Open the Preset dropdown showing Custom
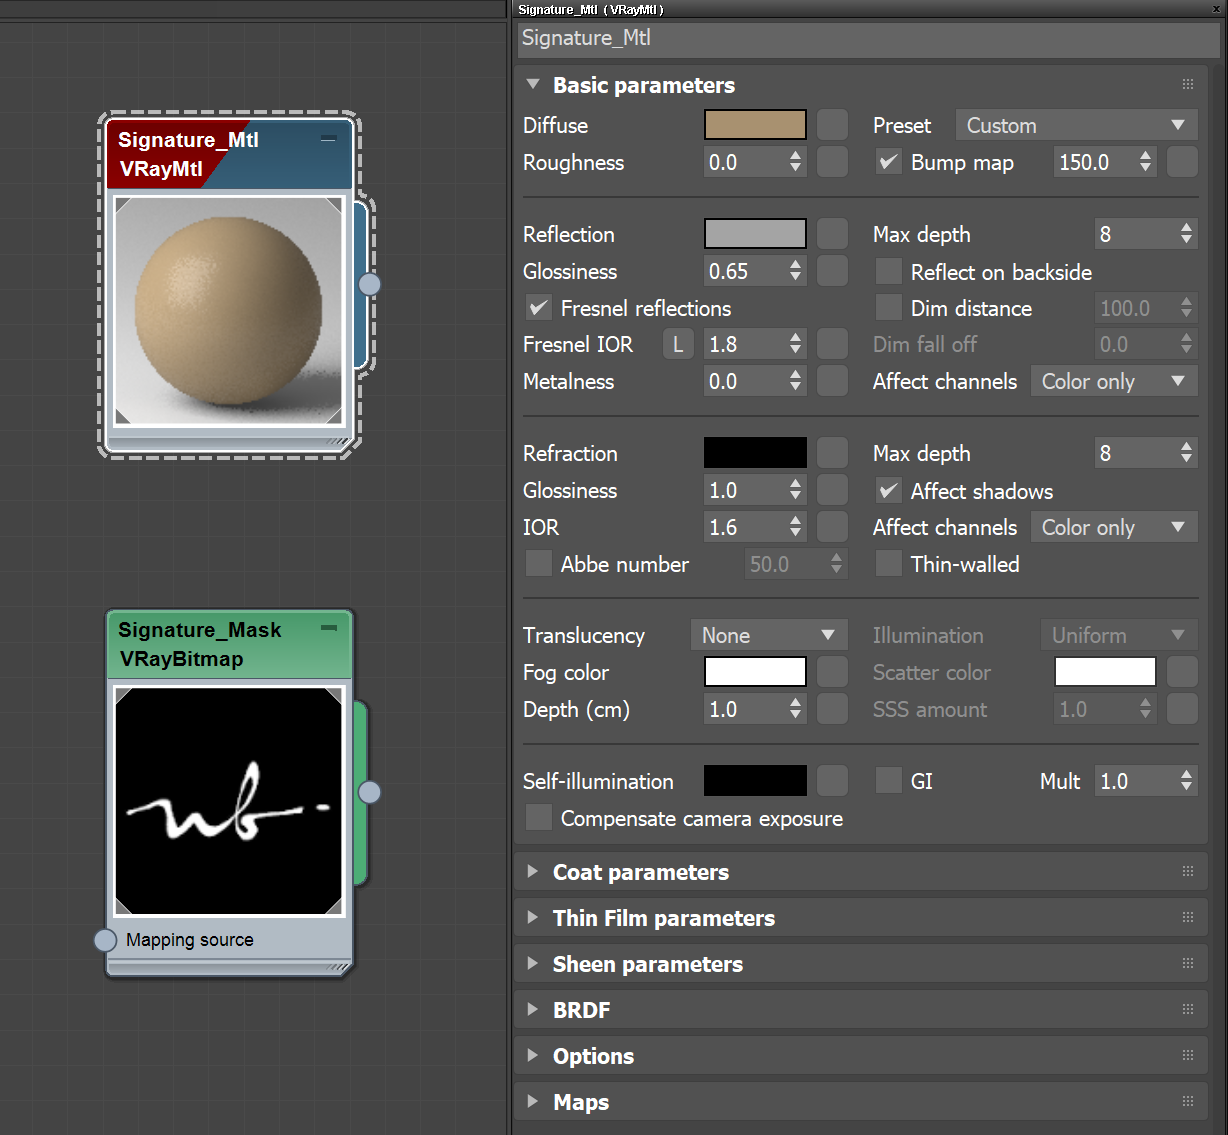1228x1135 pixels. point(1076,125)
